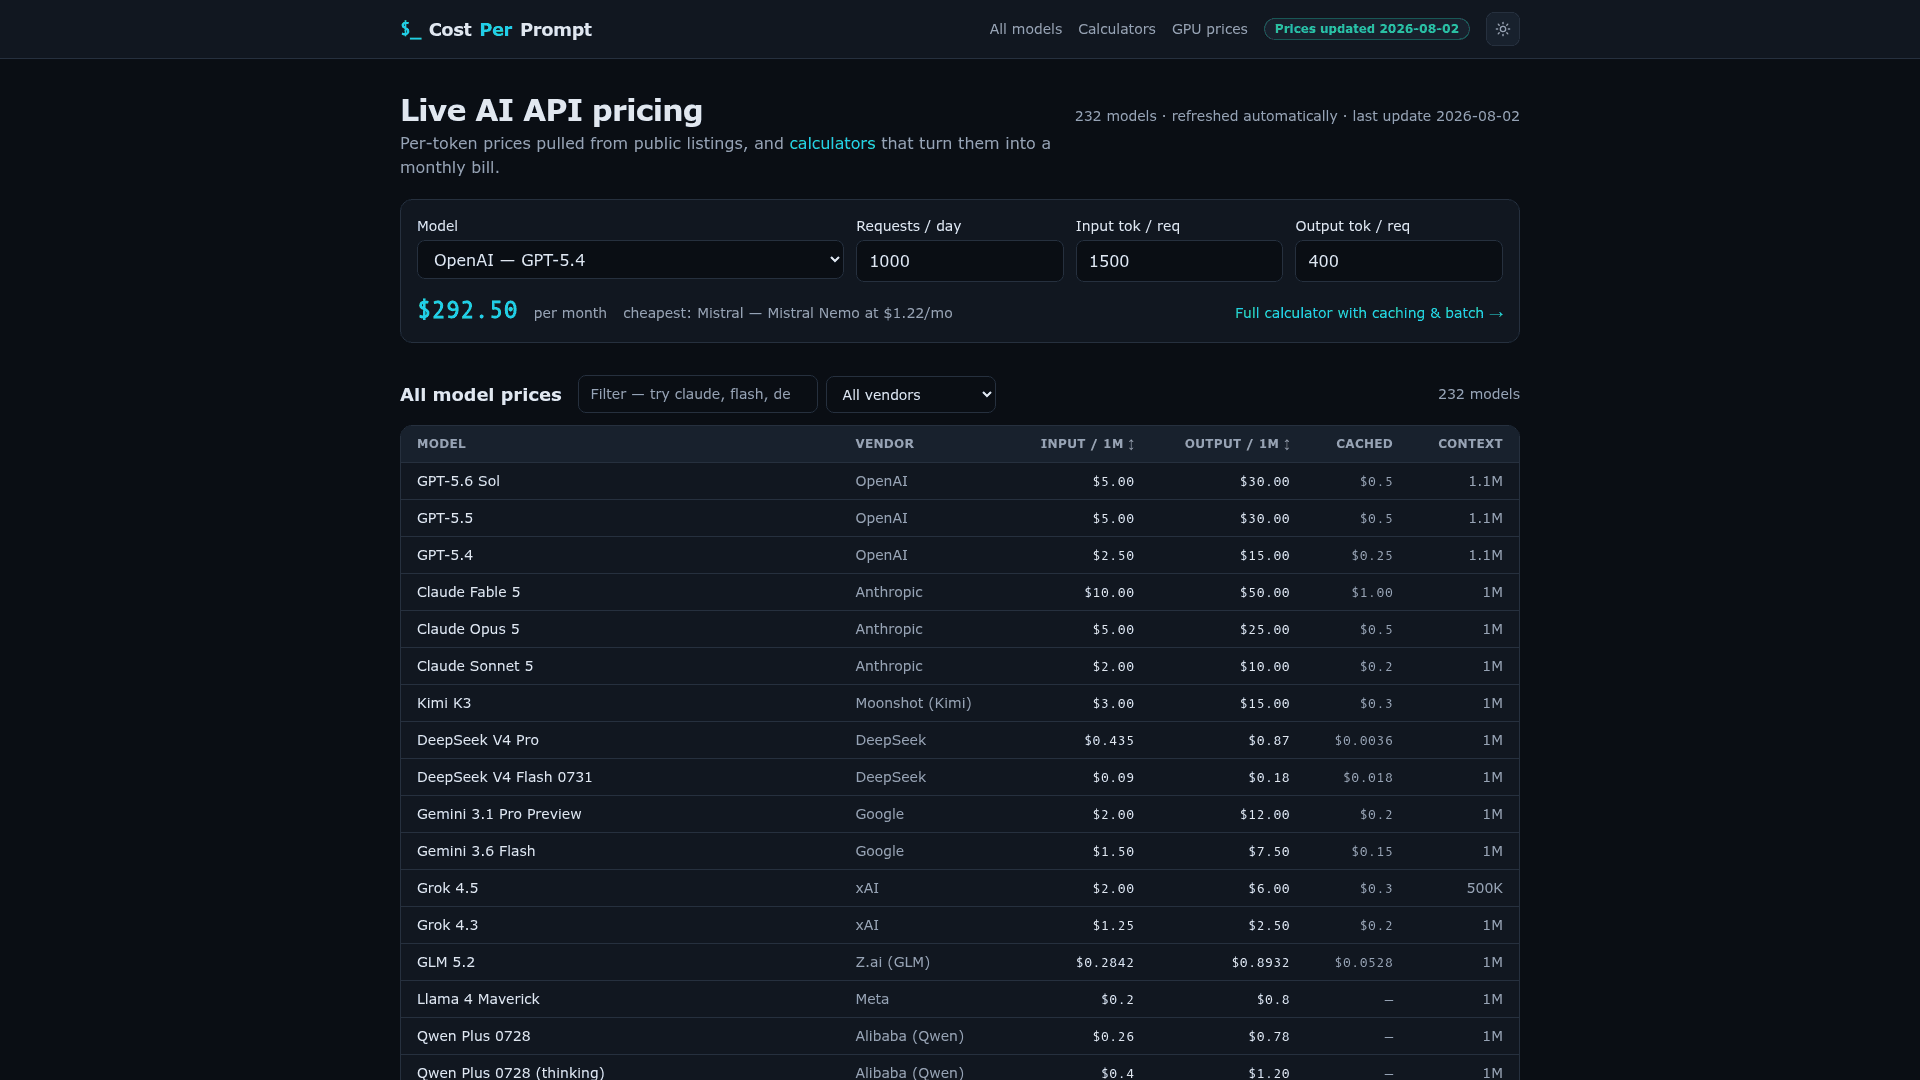
Task: Select the Claude Sonnet 5 model name
Action: tap(475, 666)
